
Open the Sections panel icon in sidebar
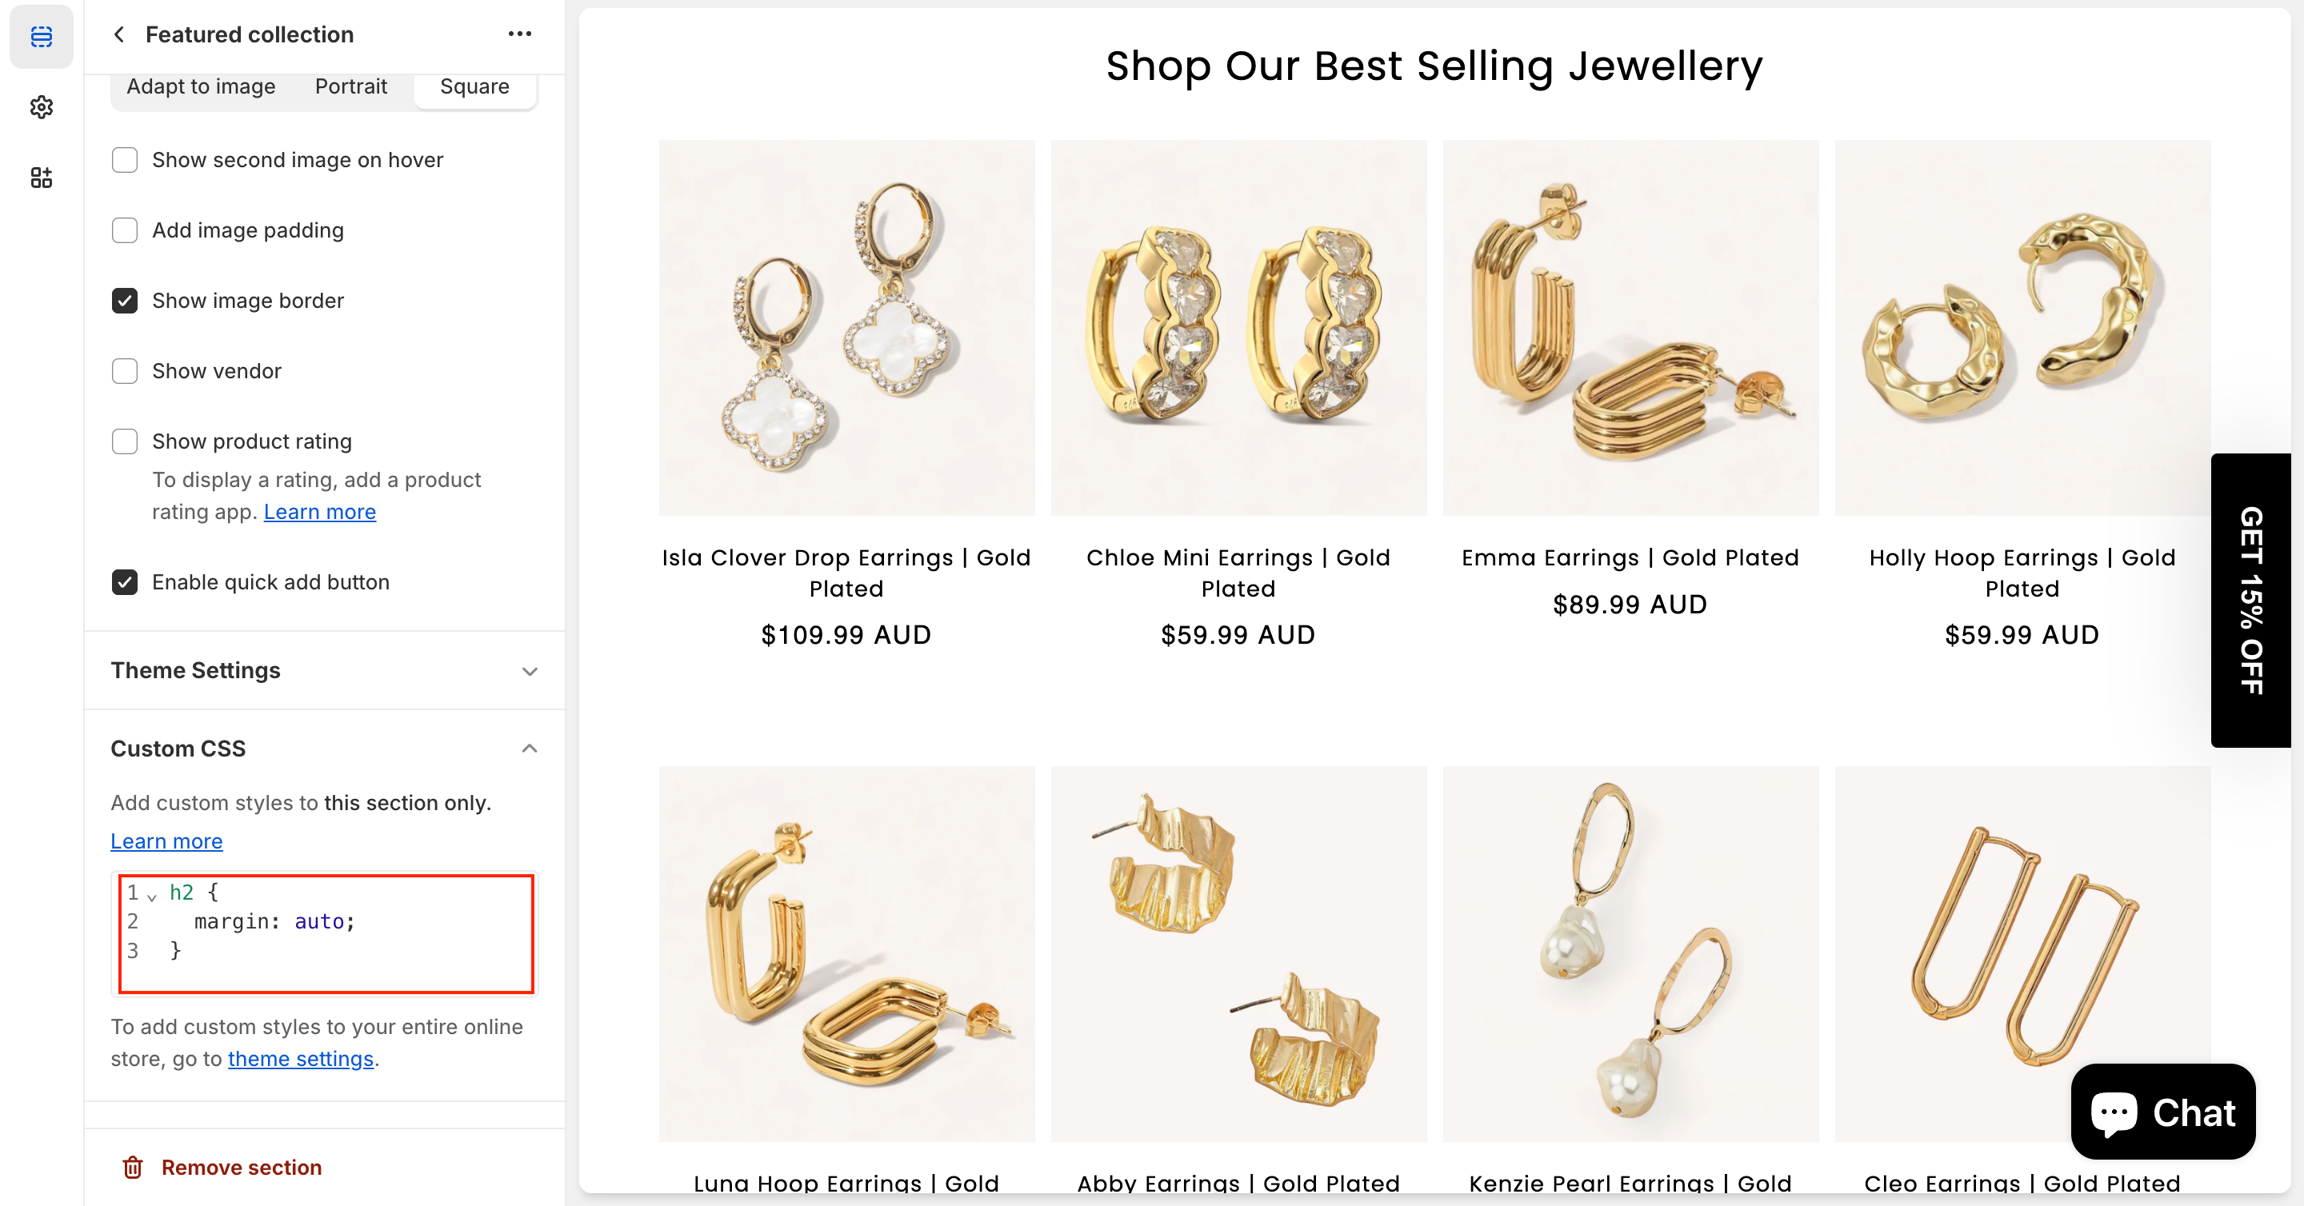coord(41,37)
